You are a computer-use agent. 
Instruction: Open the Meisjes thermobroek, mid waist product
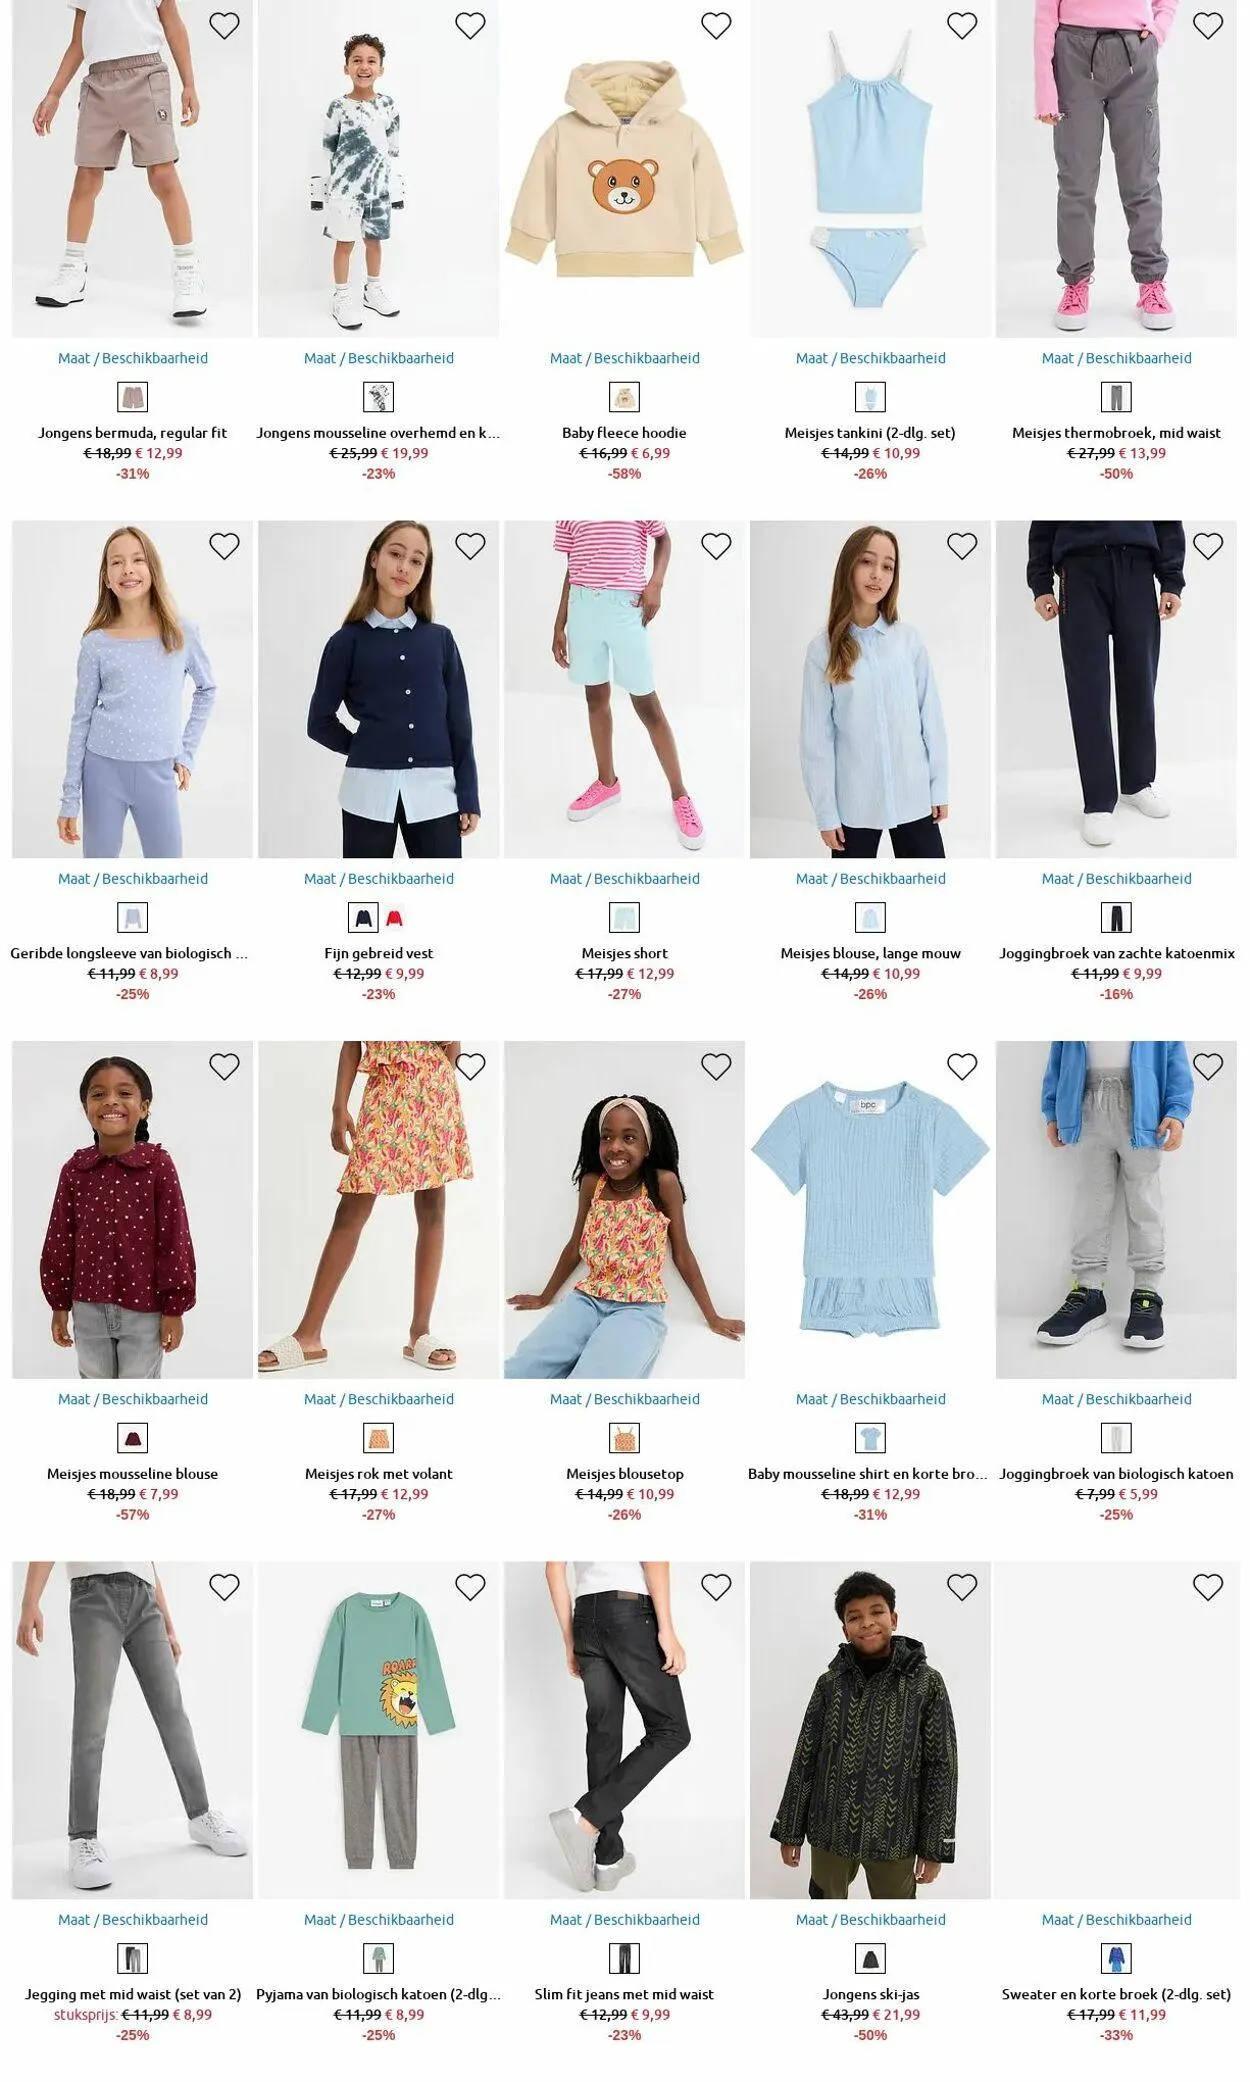pyautogui.click(x=1116, y=433)
